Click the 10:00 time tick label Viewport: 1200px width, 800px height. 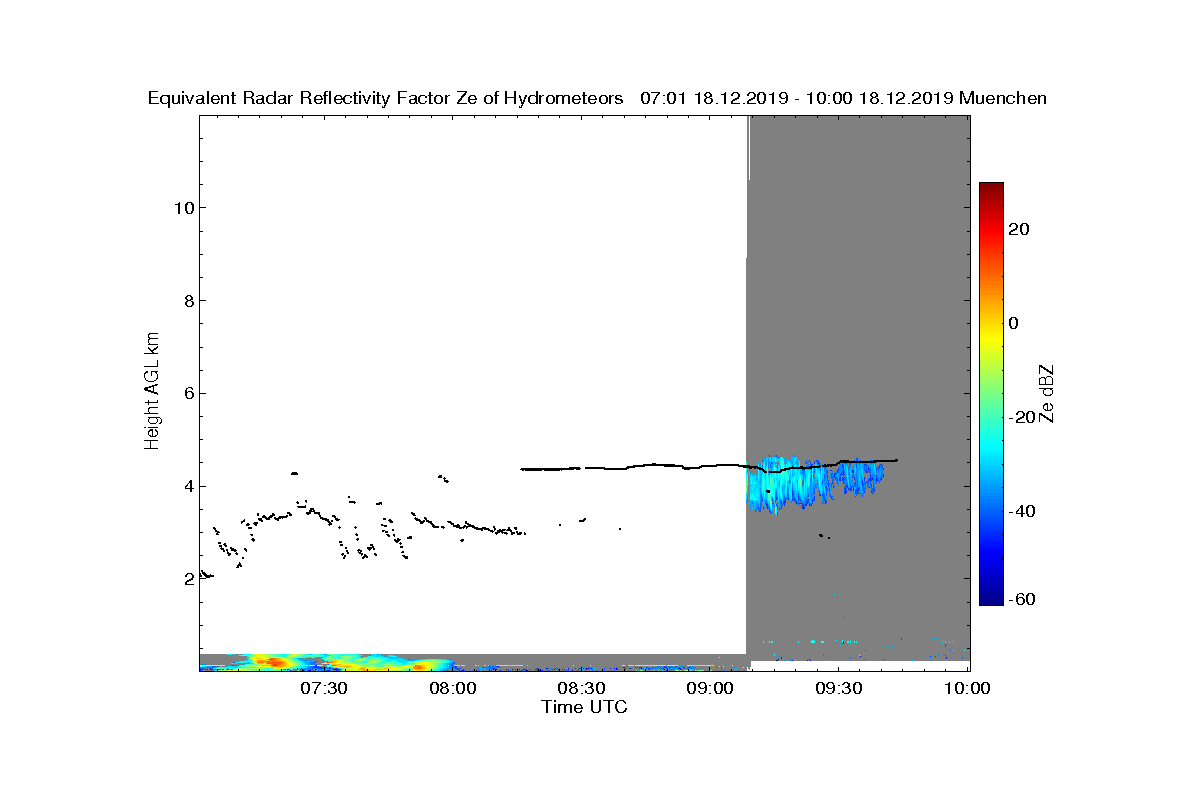click(968, 688)
